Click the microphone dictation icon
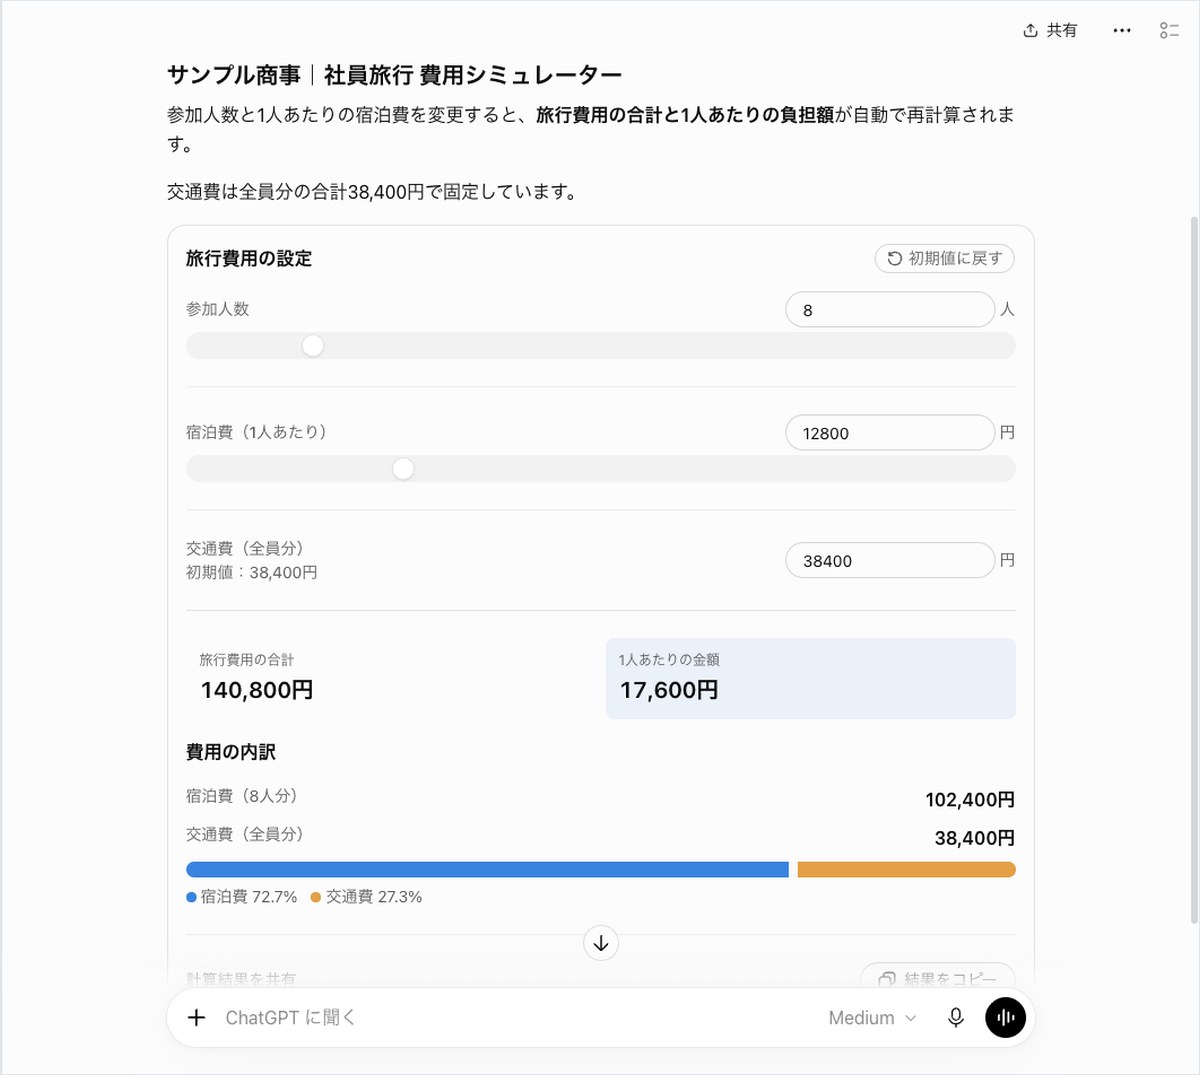Screen dimensions: 1200x1075 click(956, 1018)
